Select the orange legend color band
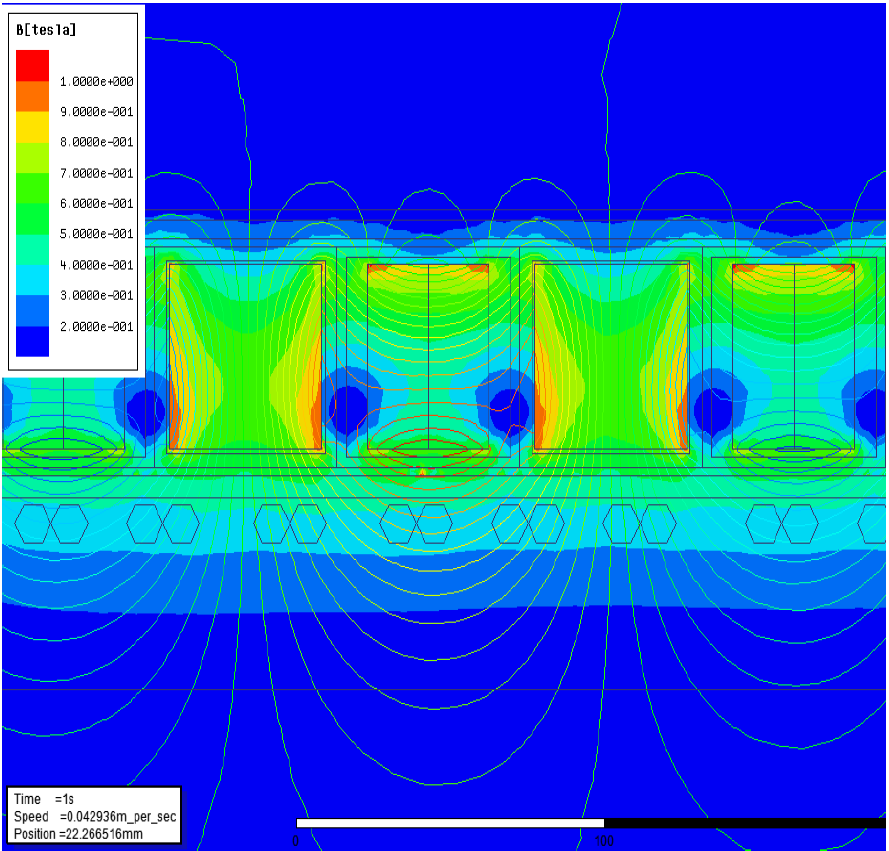 point(32,96)
